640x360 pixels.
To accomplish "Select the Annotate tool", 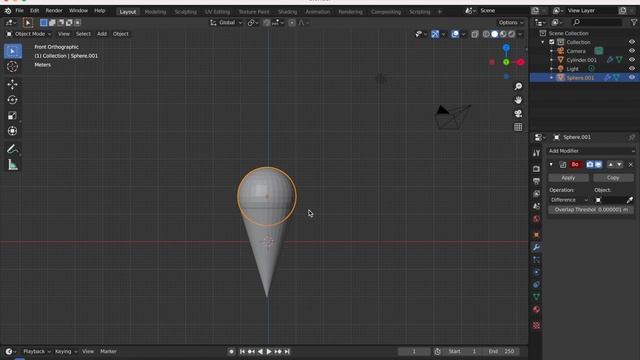I will (x=12, y=149).
